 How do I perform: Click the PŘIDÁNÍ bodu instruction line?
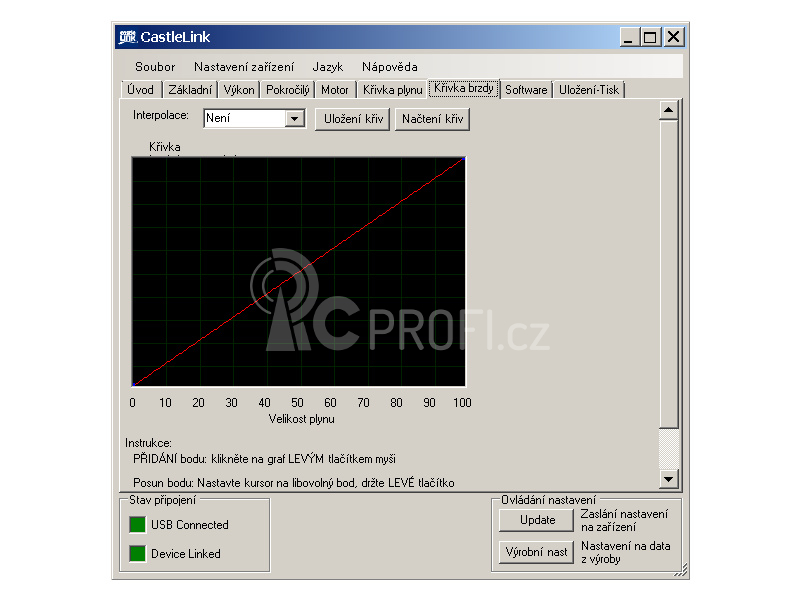[x=264, y=459]
